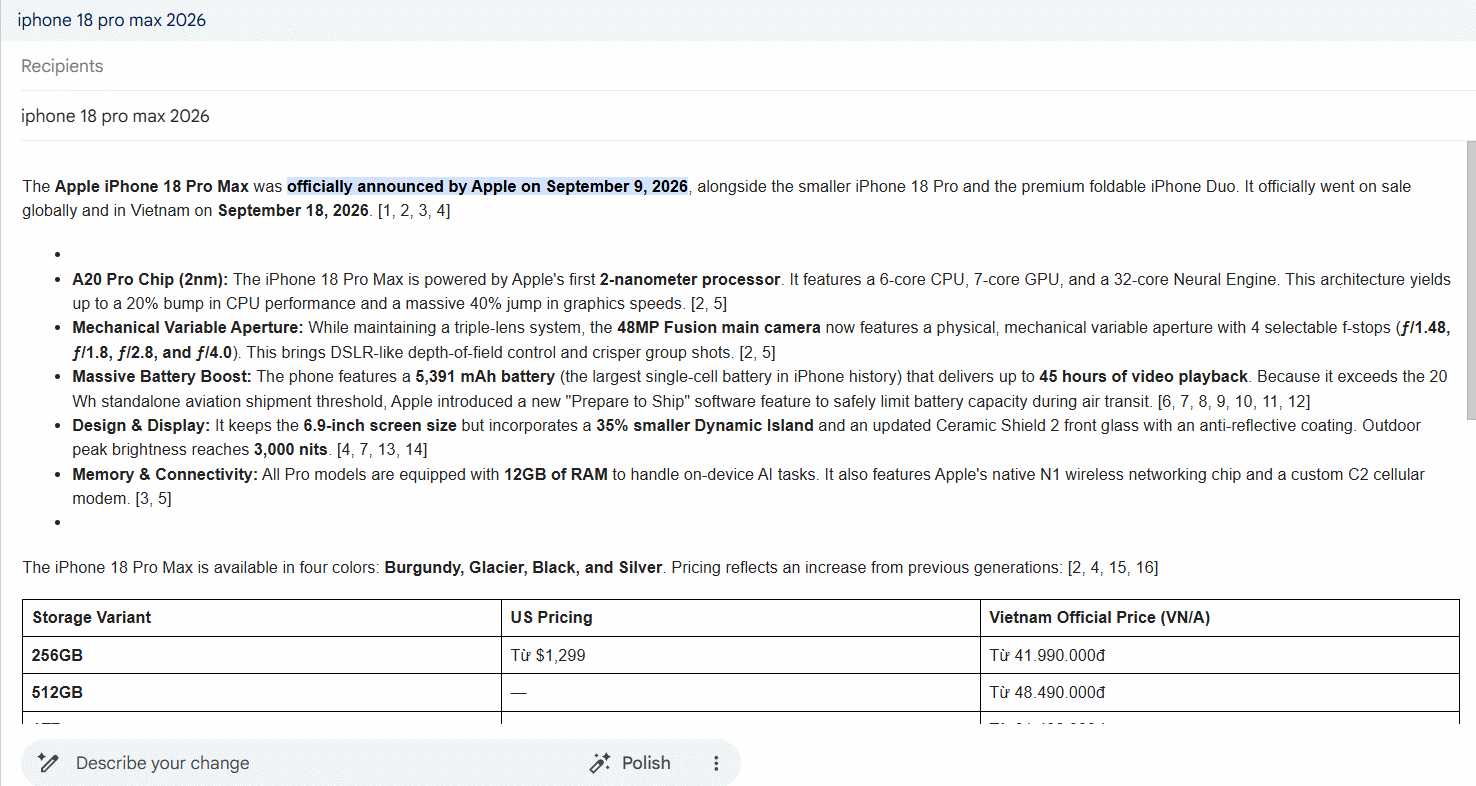Click the citation "[6, 7, 8, 9, 10, 11, 12]"
Viewport: 1476px width, 786px height.
pyautogui.click(x=1233, y=401)
